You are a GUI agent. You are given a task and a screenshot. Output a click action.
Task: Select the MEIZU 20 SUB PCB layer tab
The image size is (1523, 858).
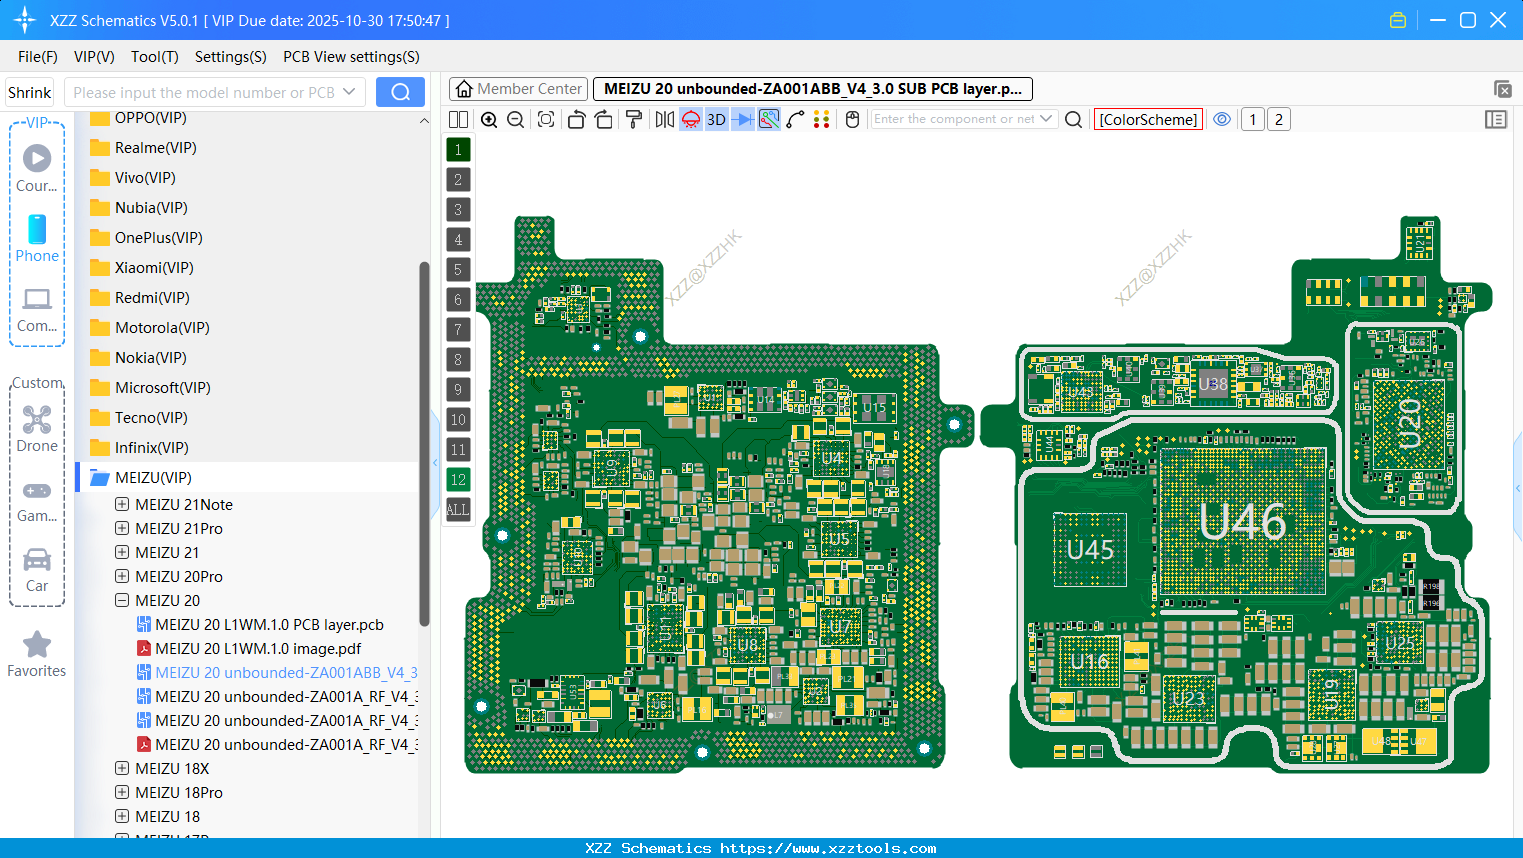[813, 89]
